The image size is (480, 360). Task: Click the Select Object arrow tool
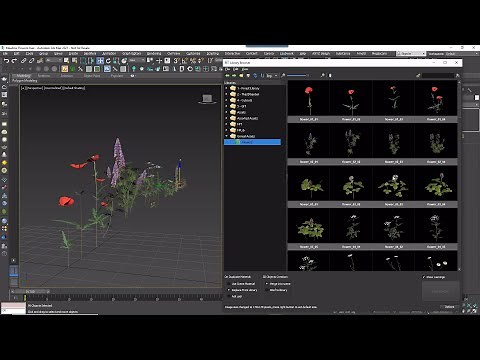click(66, 61)
